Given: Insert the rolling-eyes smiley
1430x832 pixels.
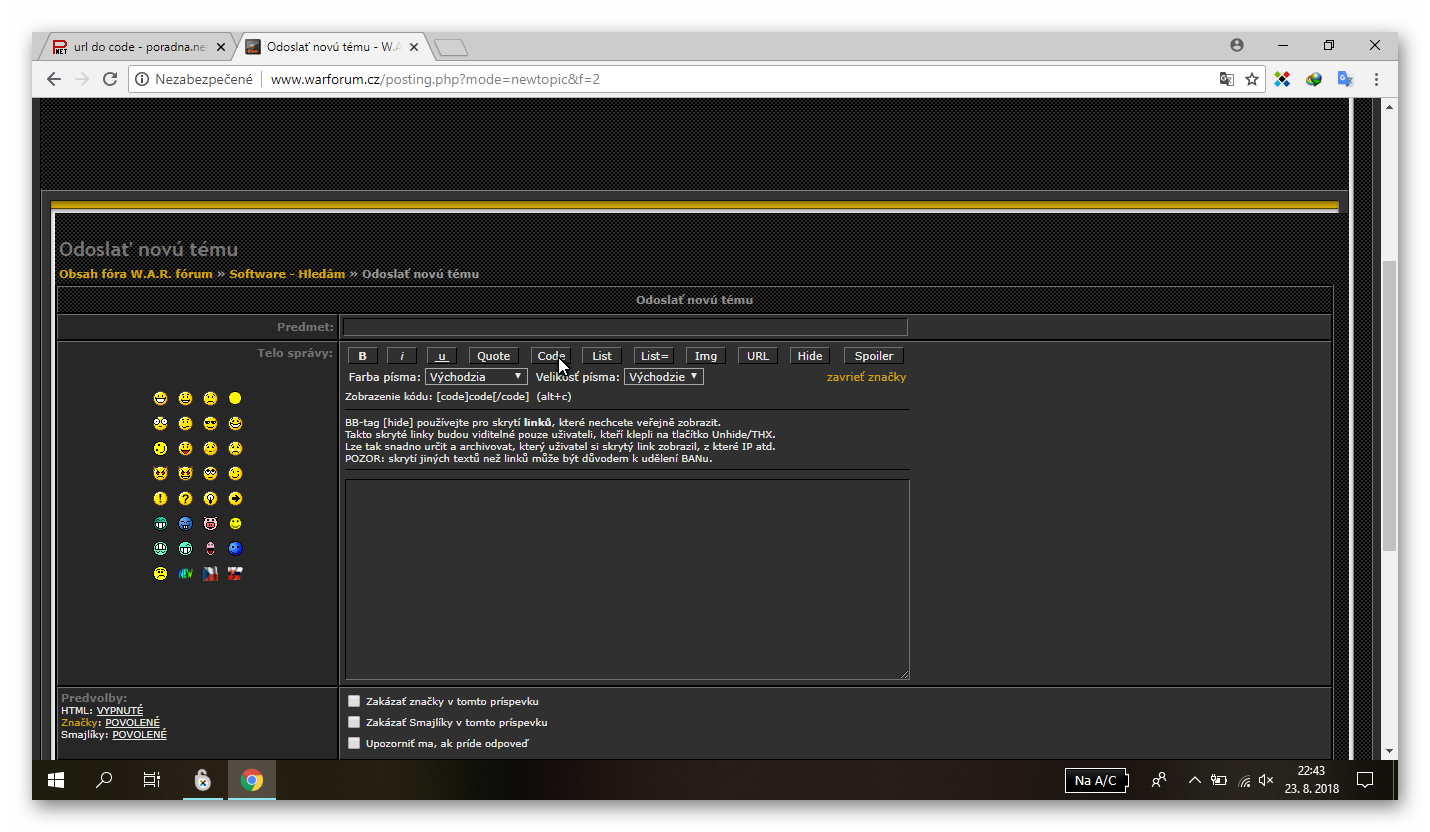Looking at the screenshot, I should coord(210,473).
